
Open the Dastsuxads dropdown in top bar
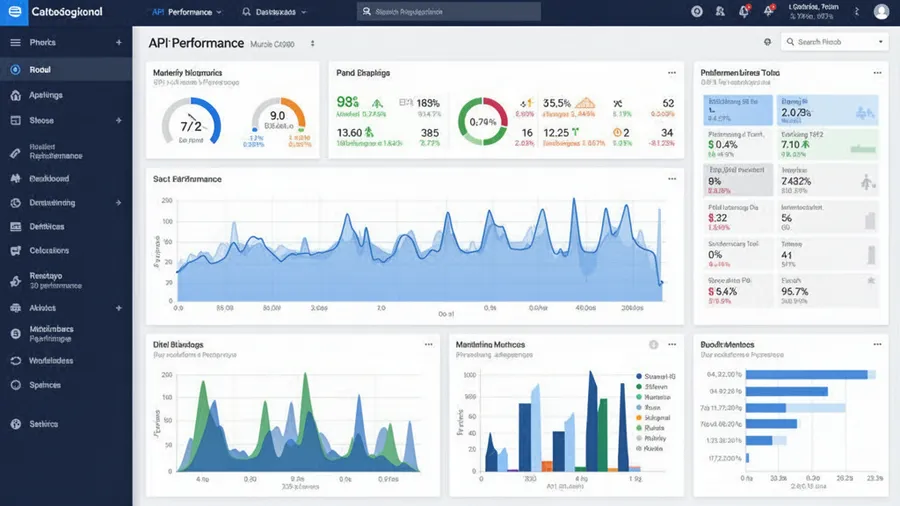point(274,12)
